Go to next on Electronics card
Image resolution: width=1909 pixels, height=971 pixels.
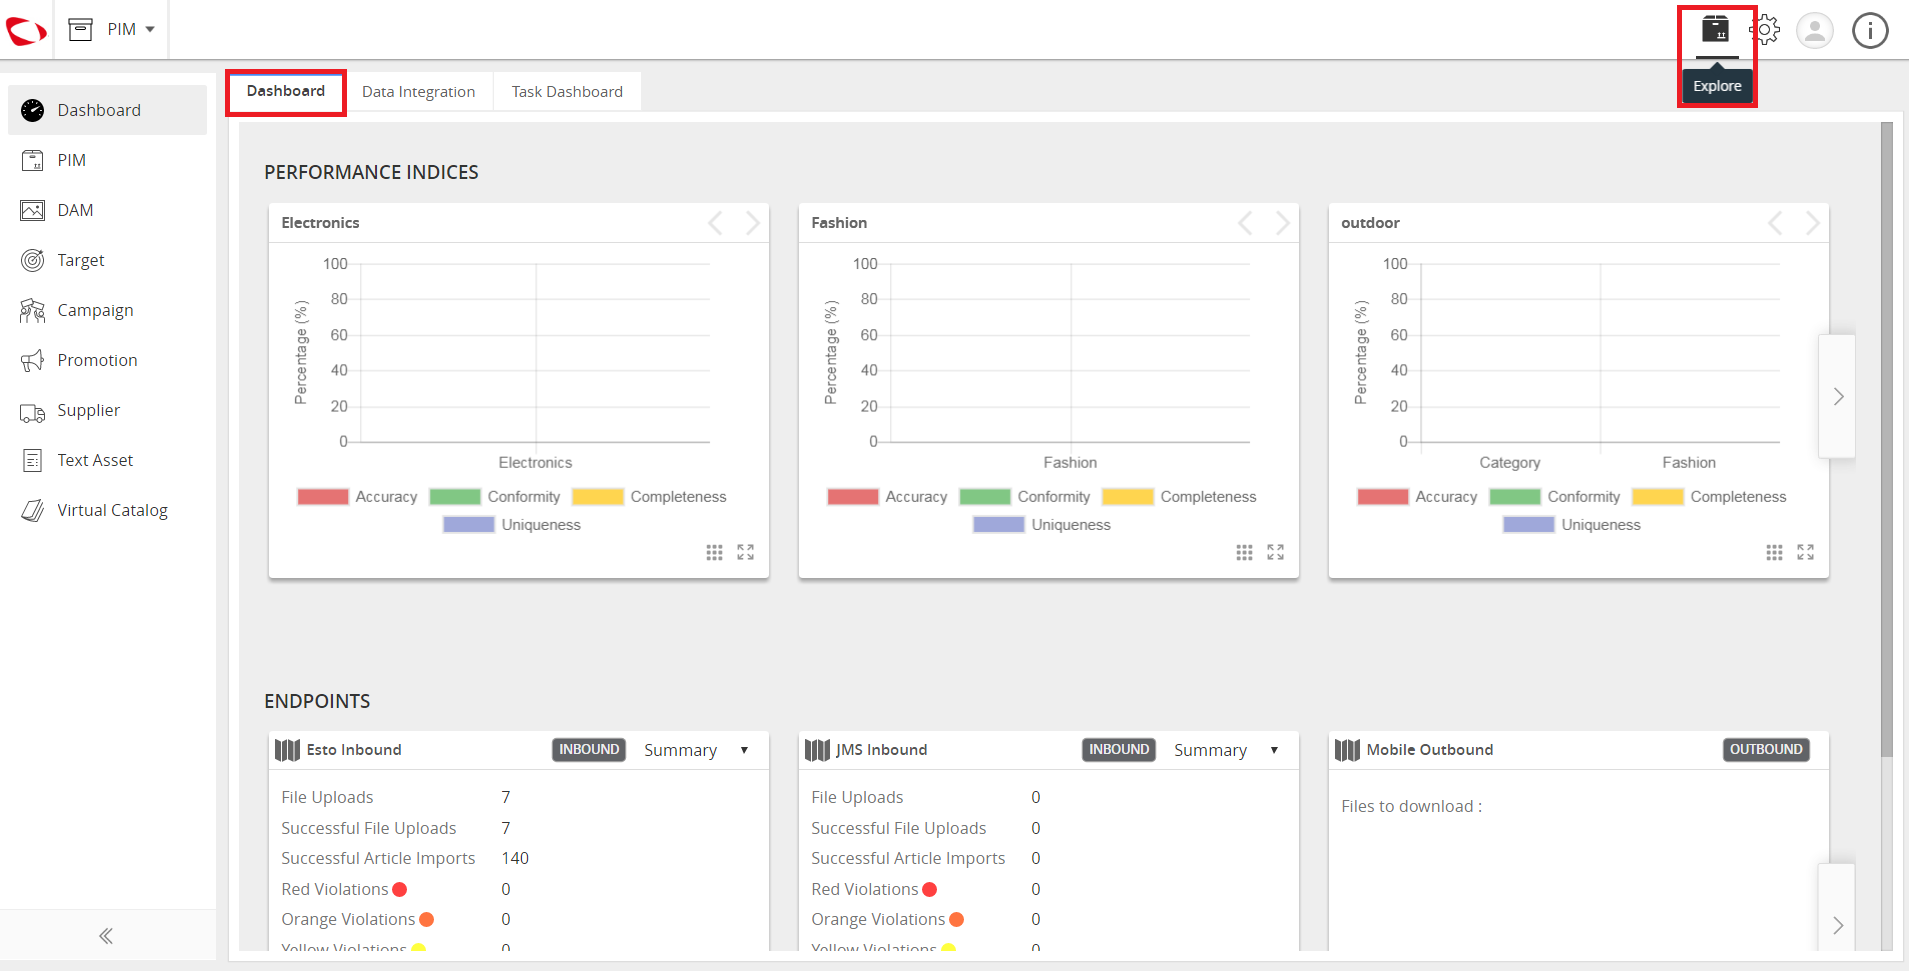(753, 223)
